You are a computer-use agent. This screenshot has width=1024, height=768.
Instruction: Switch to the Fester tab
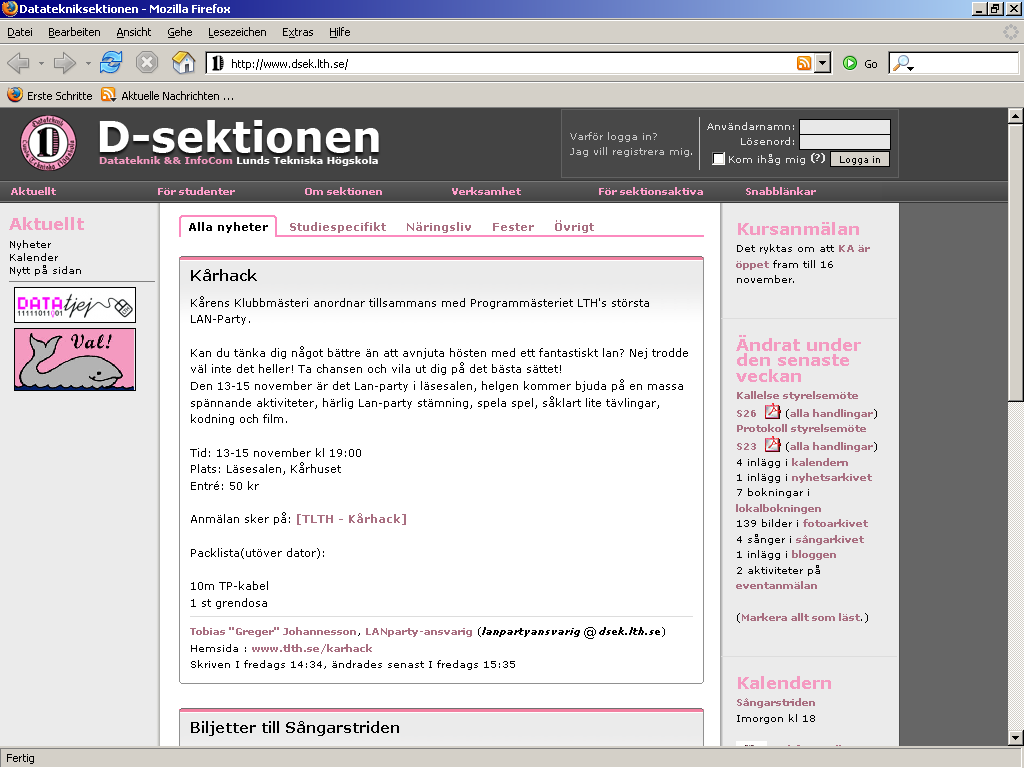tap(513, 227)
